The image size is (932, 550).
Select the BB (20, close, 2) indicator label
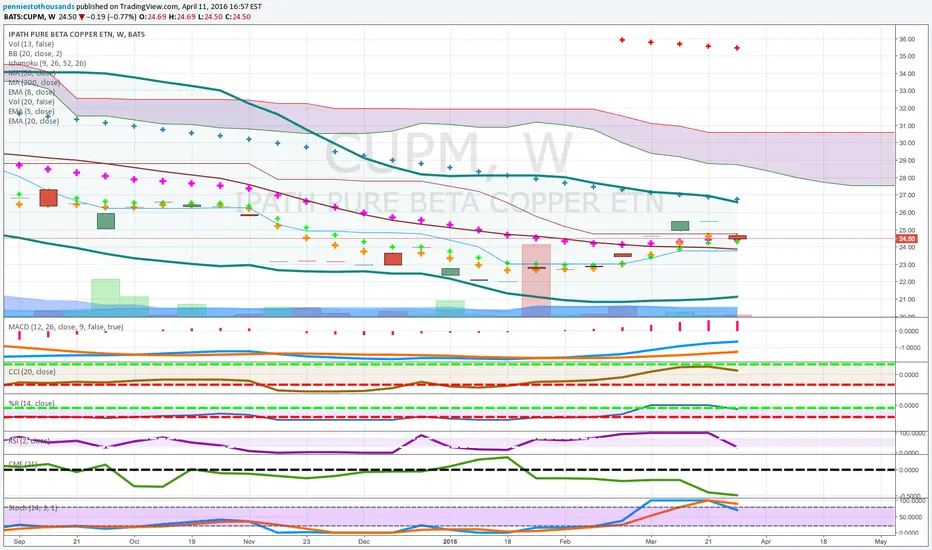(35, 54)
